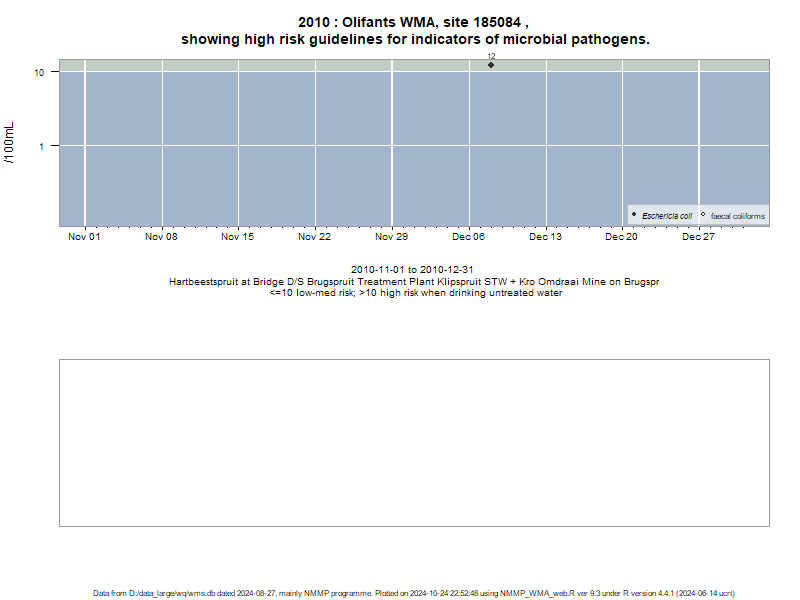Click the 'Nov 01' x-axis label
The height and width of the screenshot is (600, 800).
[x=84, y=237]
